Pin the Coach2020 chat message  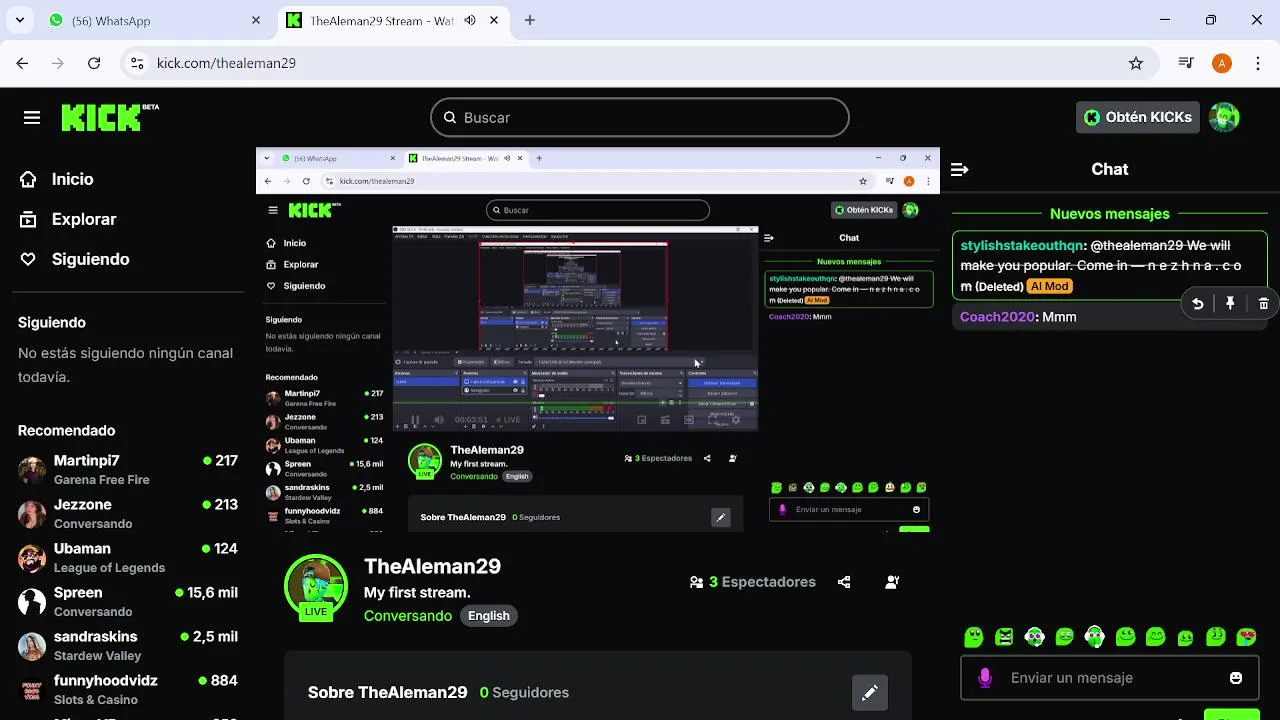1230,304
